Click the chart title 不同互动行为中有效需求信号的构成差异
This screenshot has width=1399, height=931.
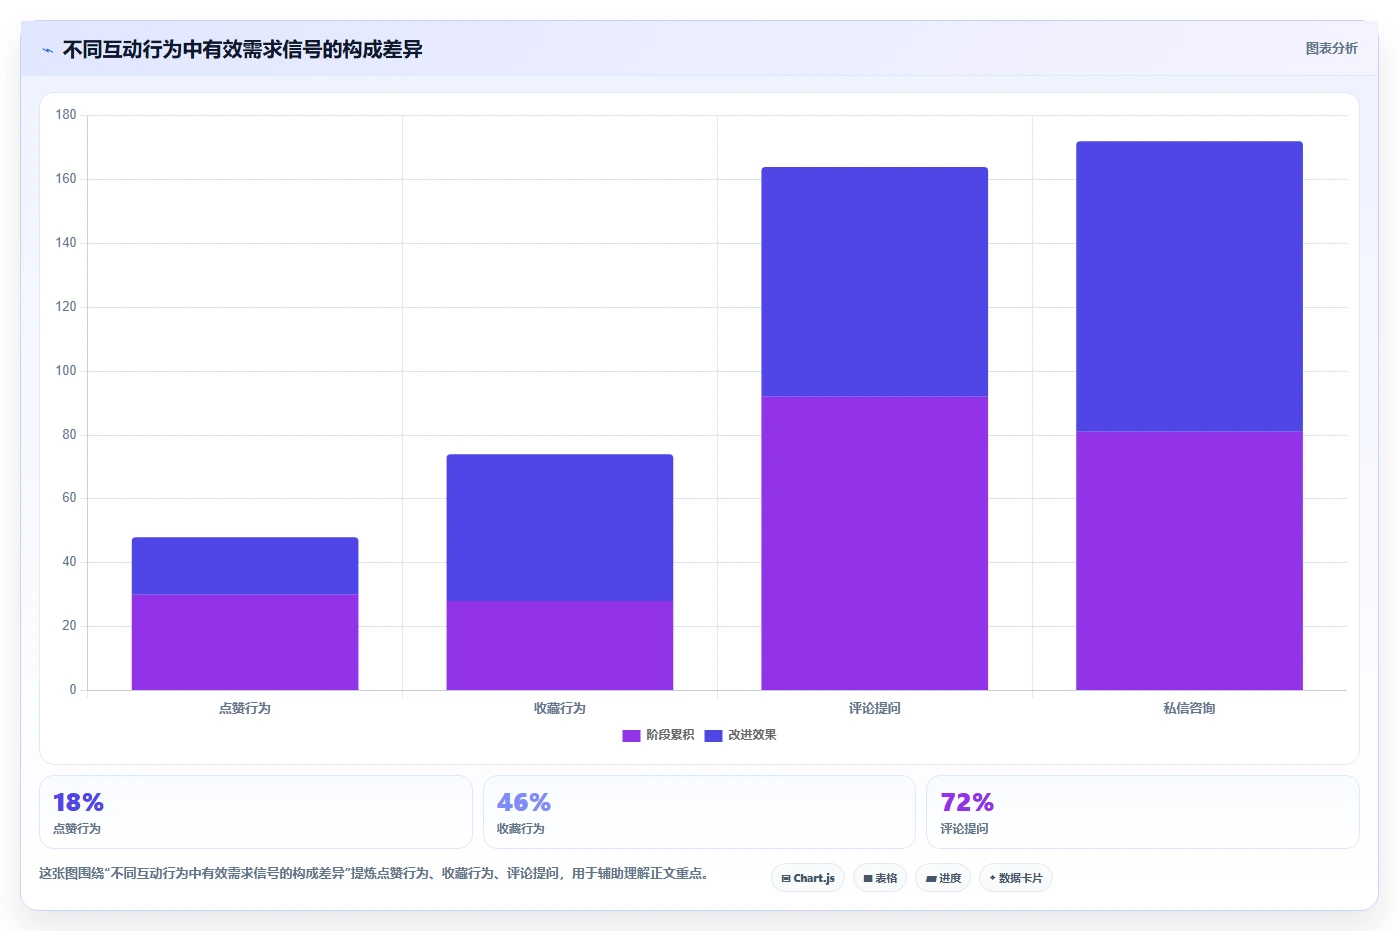click(243, 50)
